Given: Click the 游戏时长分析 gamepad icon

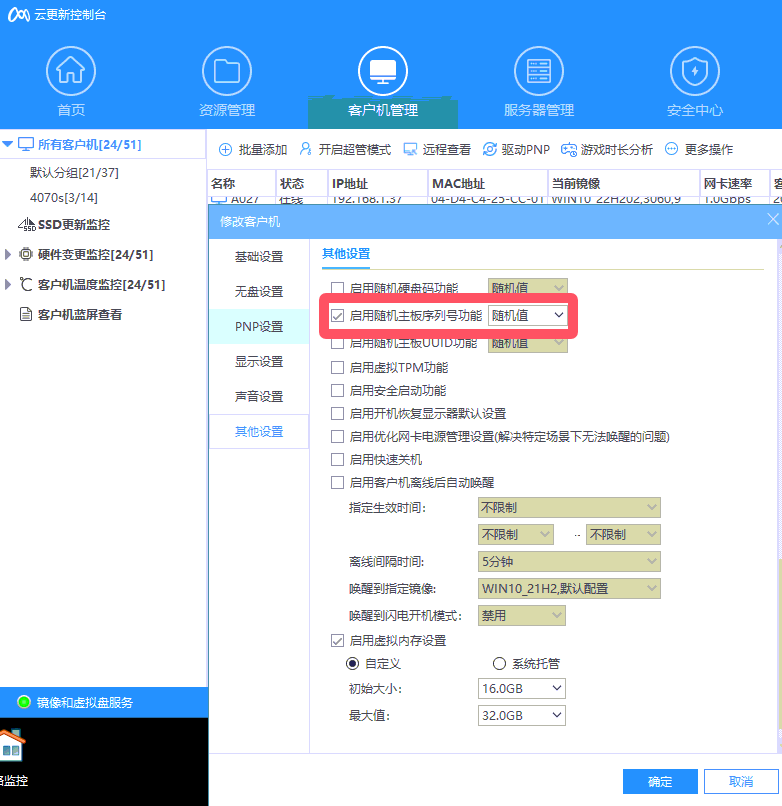Looking at the screenshot, I should click(x=569, y=150).
